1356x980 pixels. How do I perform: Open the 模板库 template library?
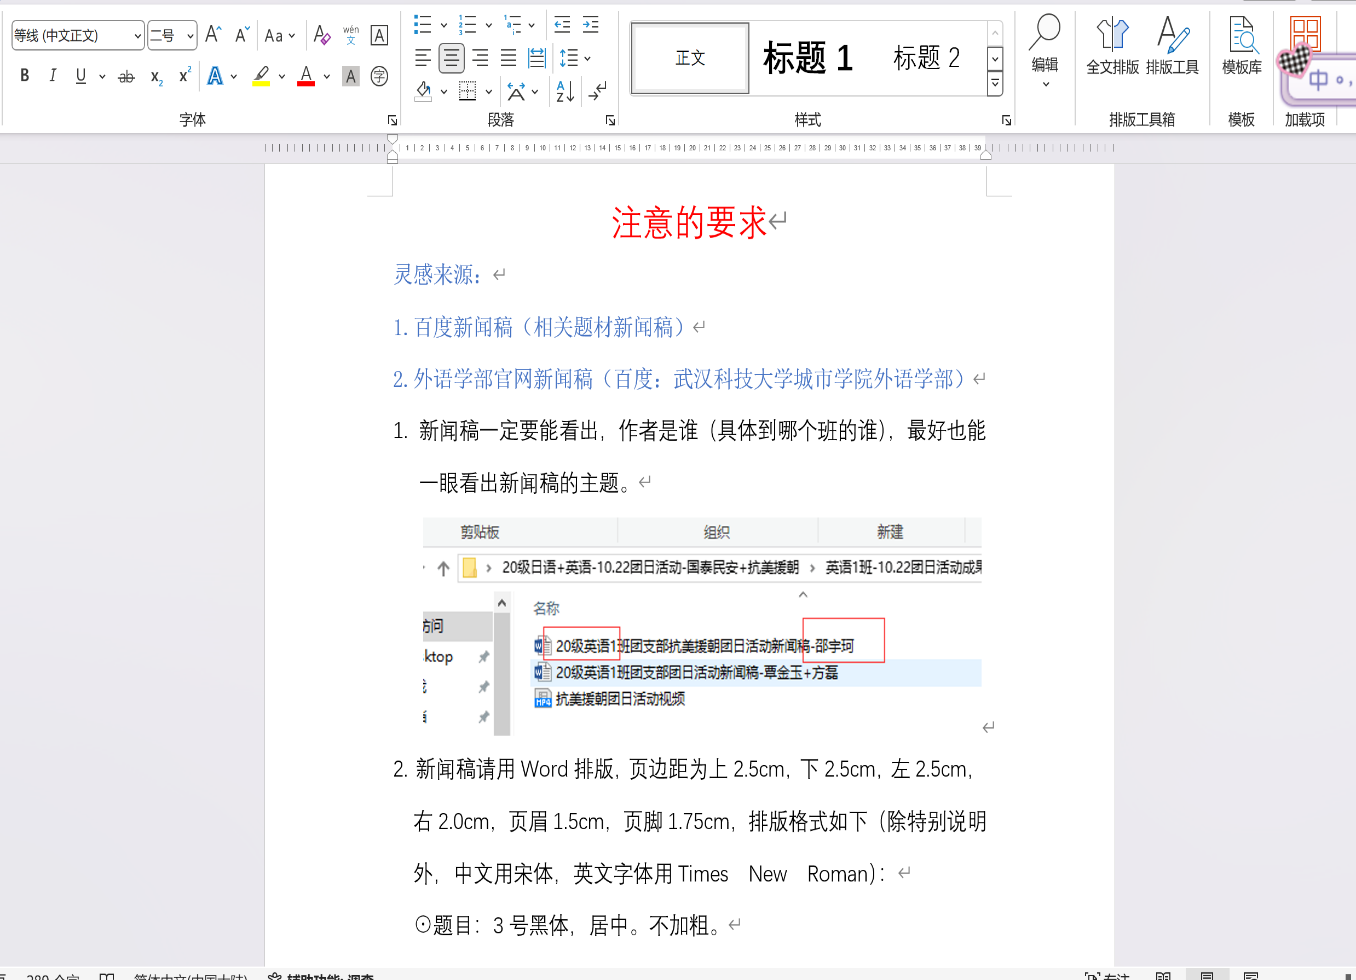pos(1242,47)
